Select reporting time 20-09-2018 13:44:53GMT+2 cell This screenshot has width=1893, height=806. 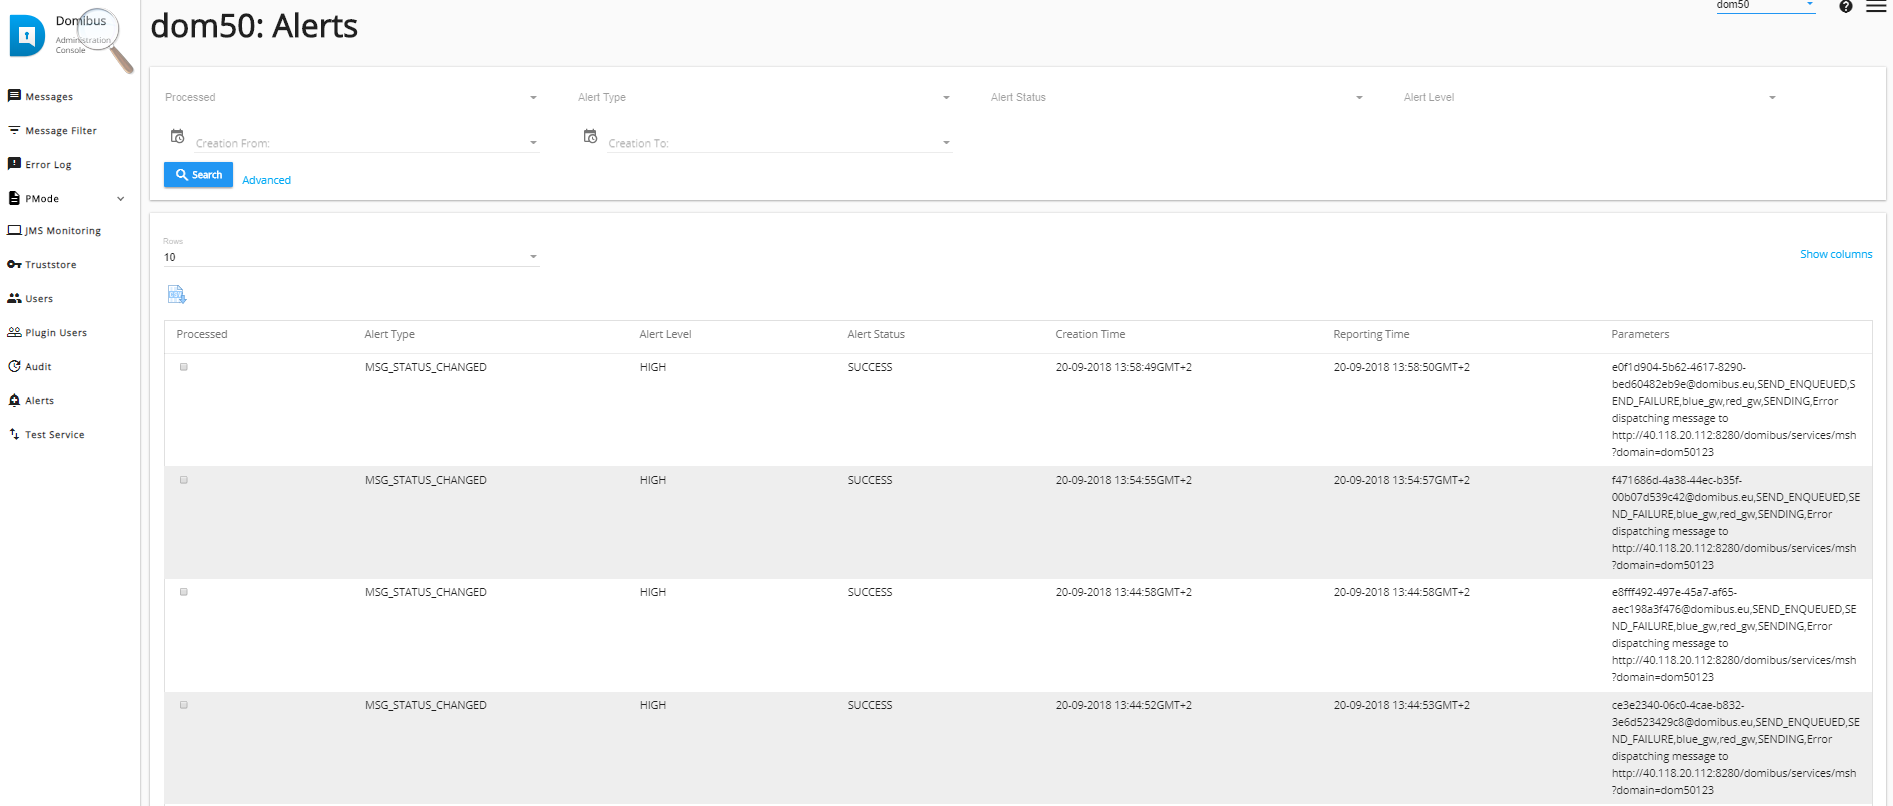(x=1401, y=705)
